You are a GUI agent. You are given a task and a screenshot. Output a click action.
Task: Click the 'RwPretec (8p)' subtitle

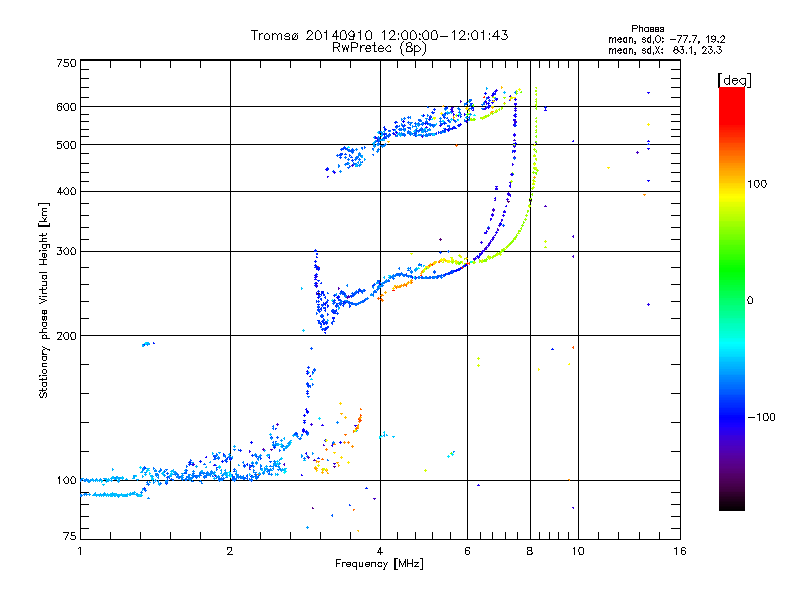[x=379, y=48]
